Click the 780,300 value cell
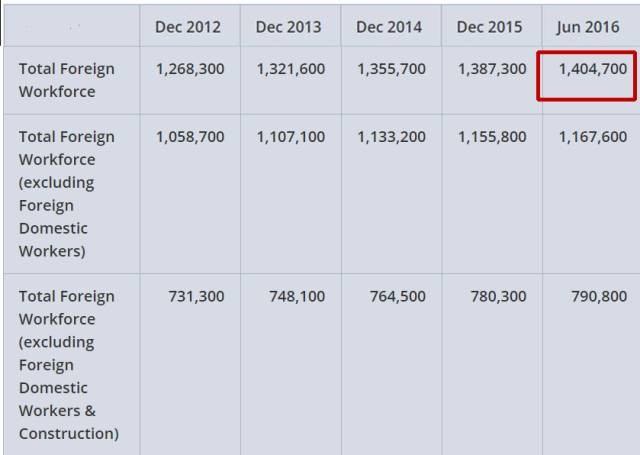The image size is (640, 455). [x=499, y=296]
